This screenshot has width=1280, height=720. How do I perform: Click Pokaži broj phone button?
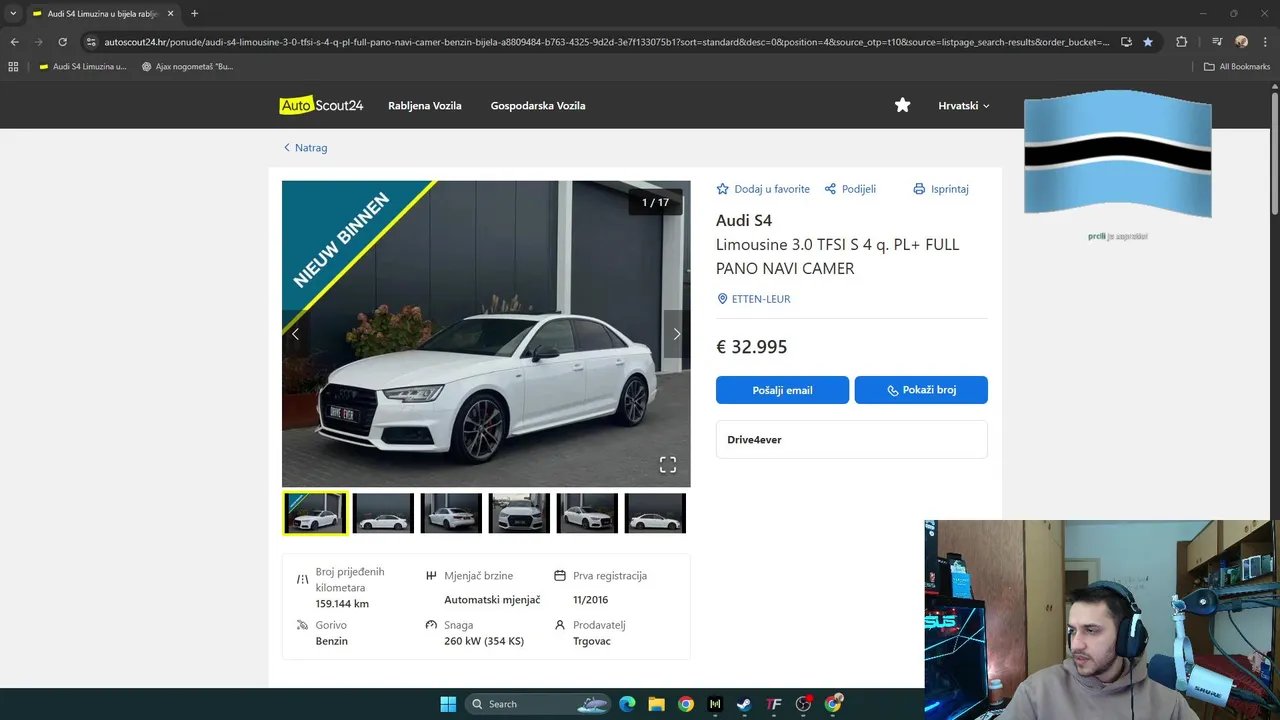click(921, 390)
